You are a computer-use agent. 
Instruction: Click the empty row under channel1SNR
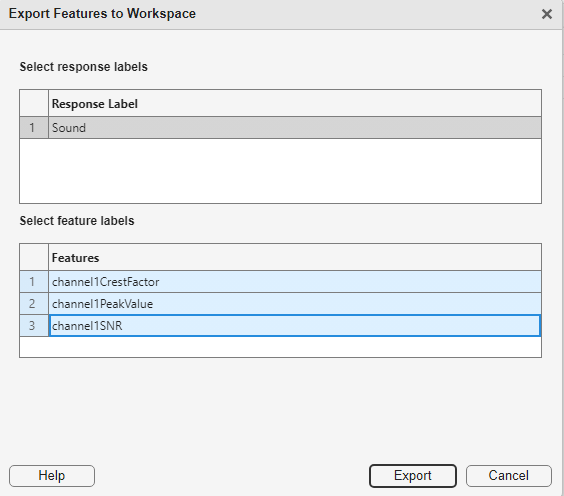tap(281, 347)
